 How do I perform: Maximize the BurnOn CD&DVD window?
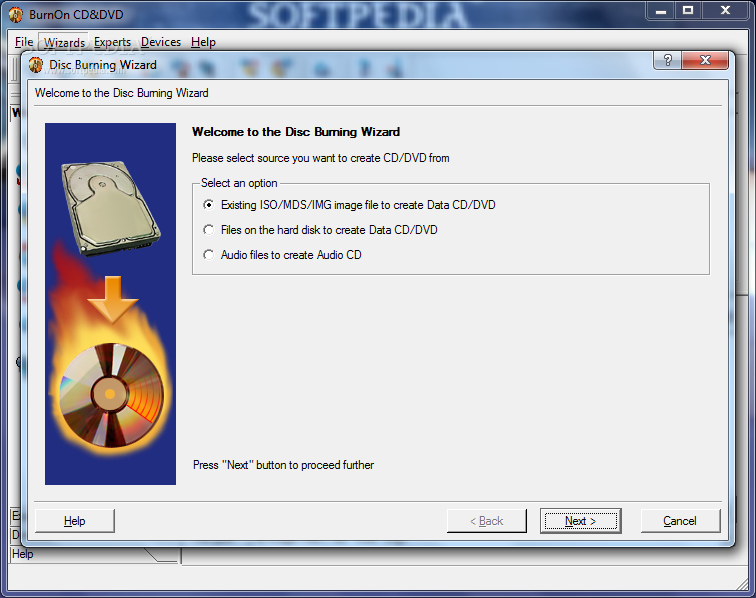(688, 11)
